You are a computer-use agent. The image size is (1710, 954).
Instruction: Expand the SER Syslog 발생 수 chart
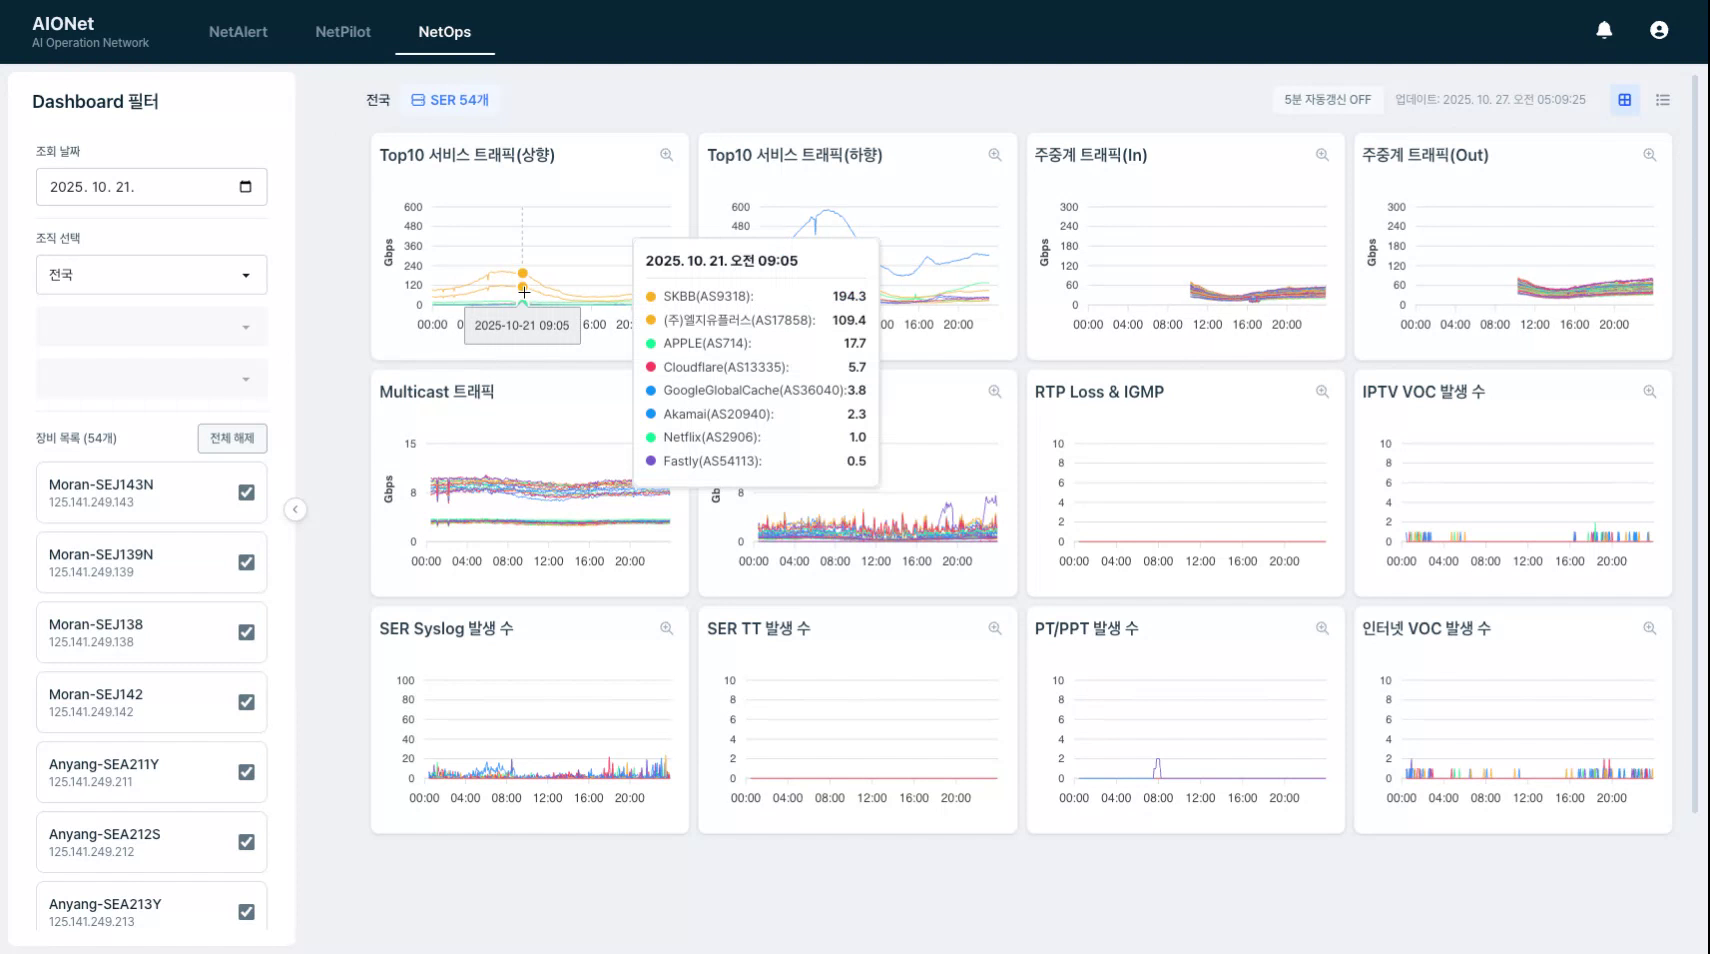(666, 629)
